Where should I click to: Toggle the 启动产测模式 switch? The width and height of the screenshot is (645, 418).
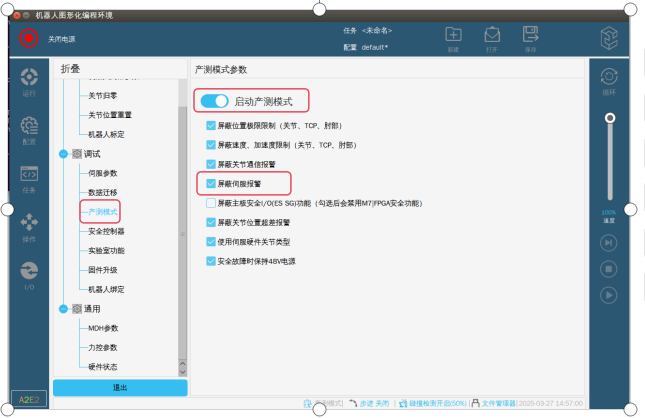(x=214, y=101)
